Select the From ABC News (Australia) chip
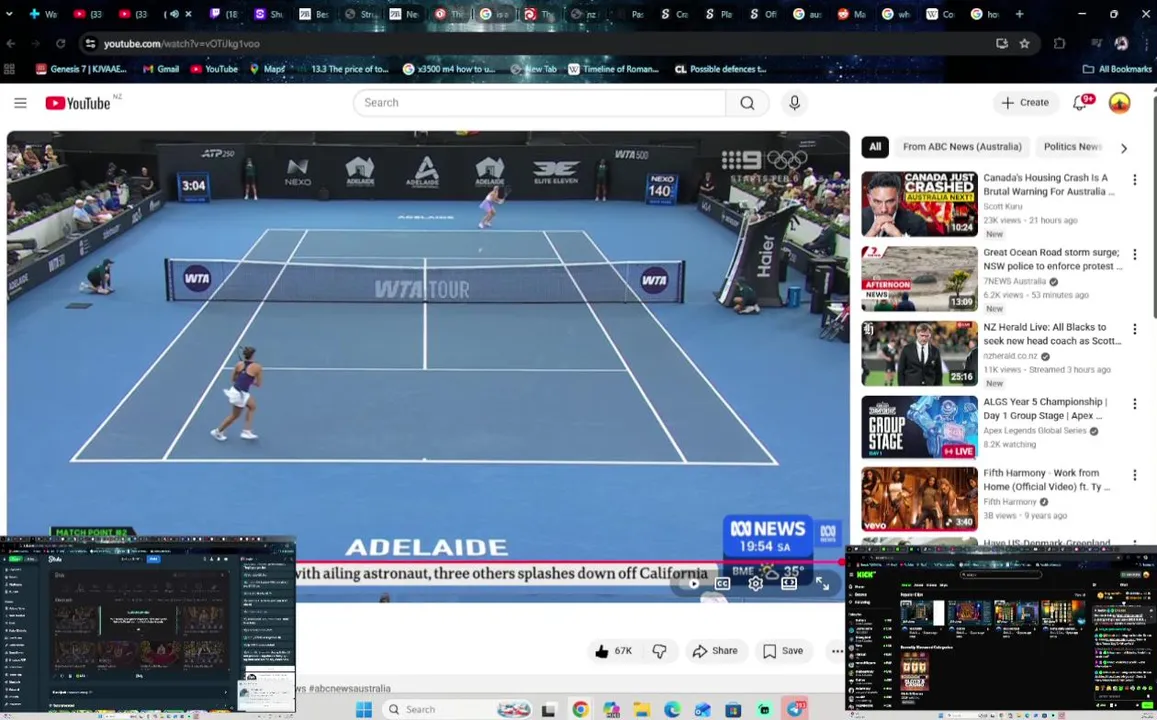 pyautogui.click(x=962, y=147)
